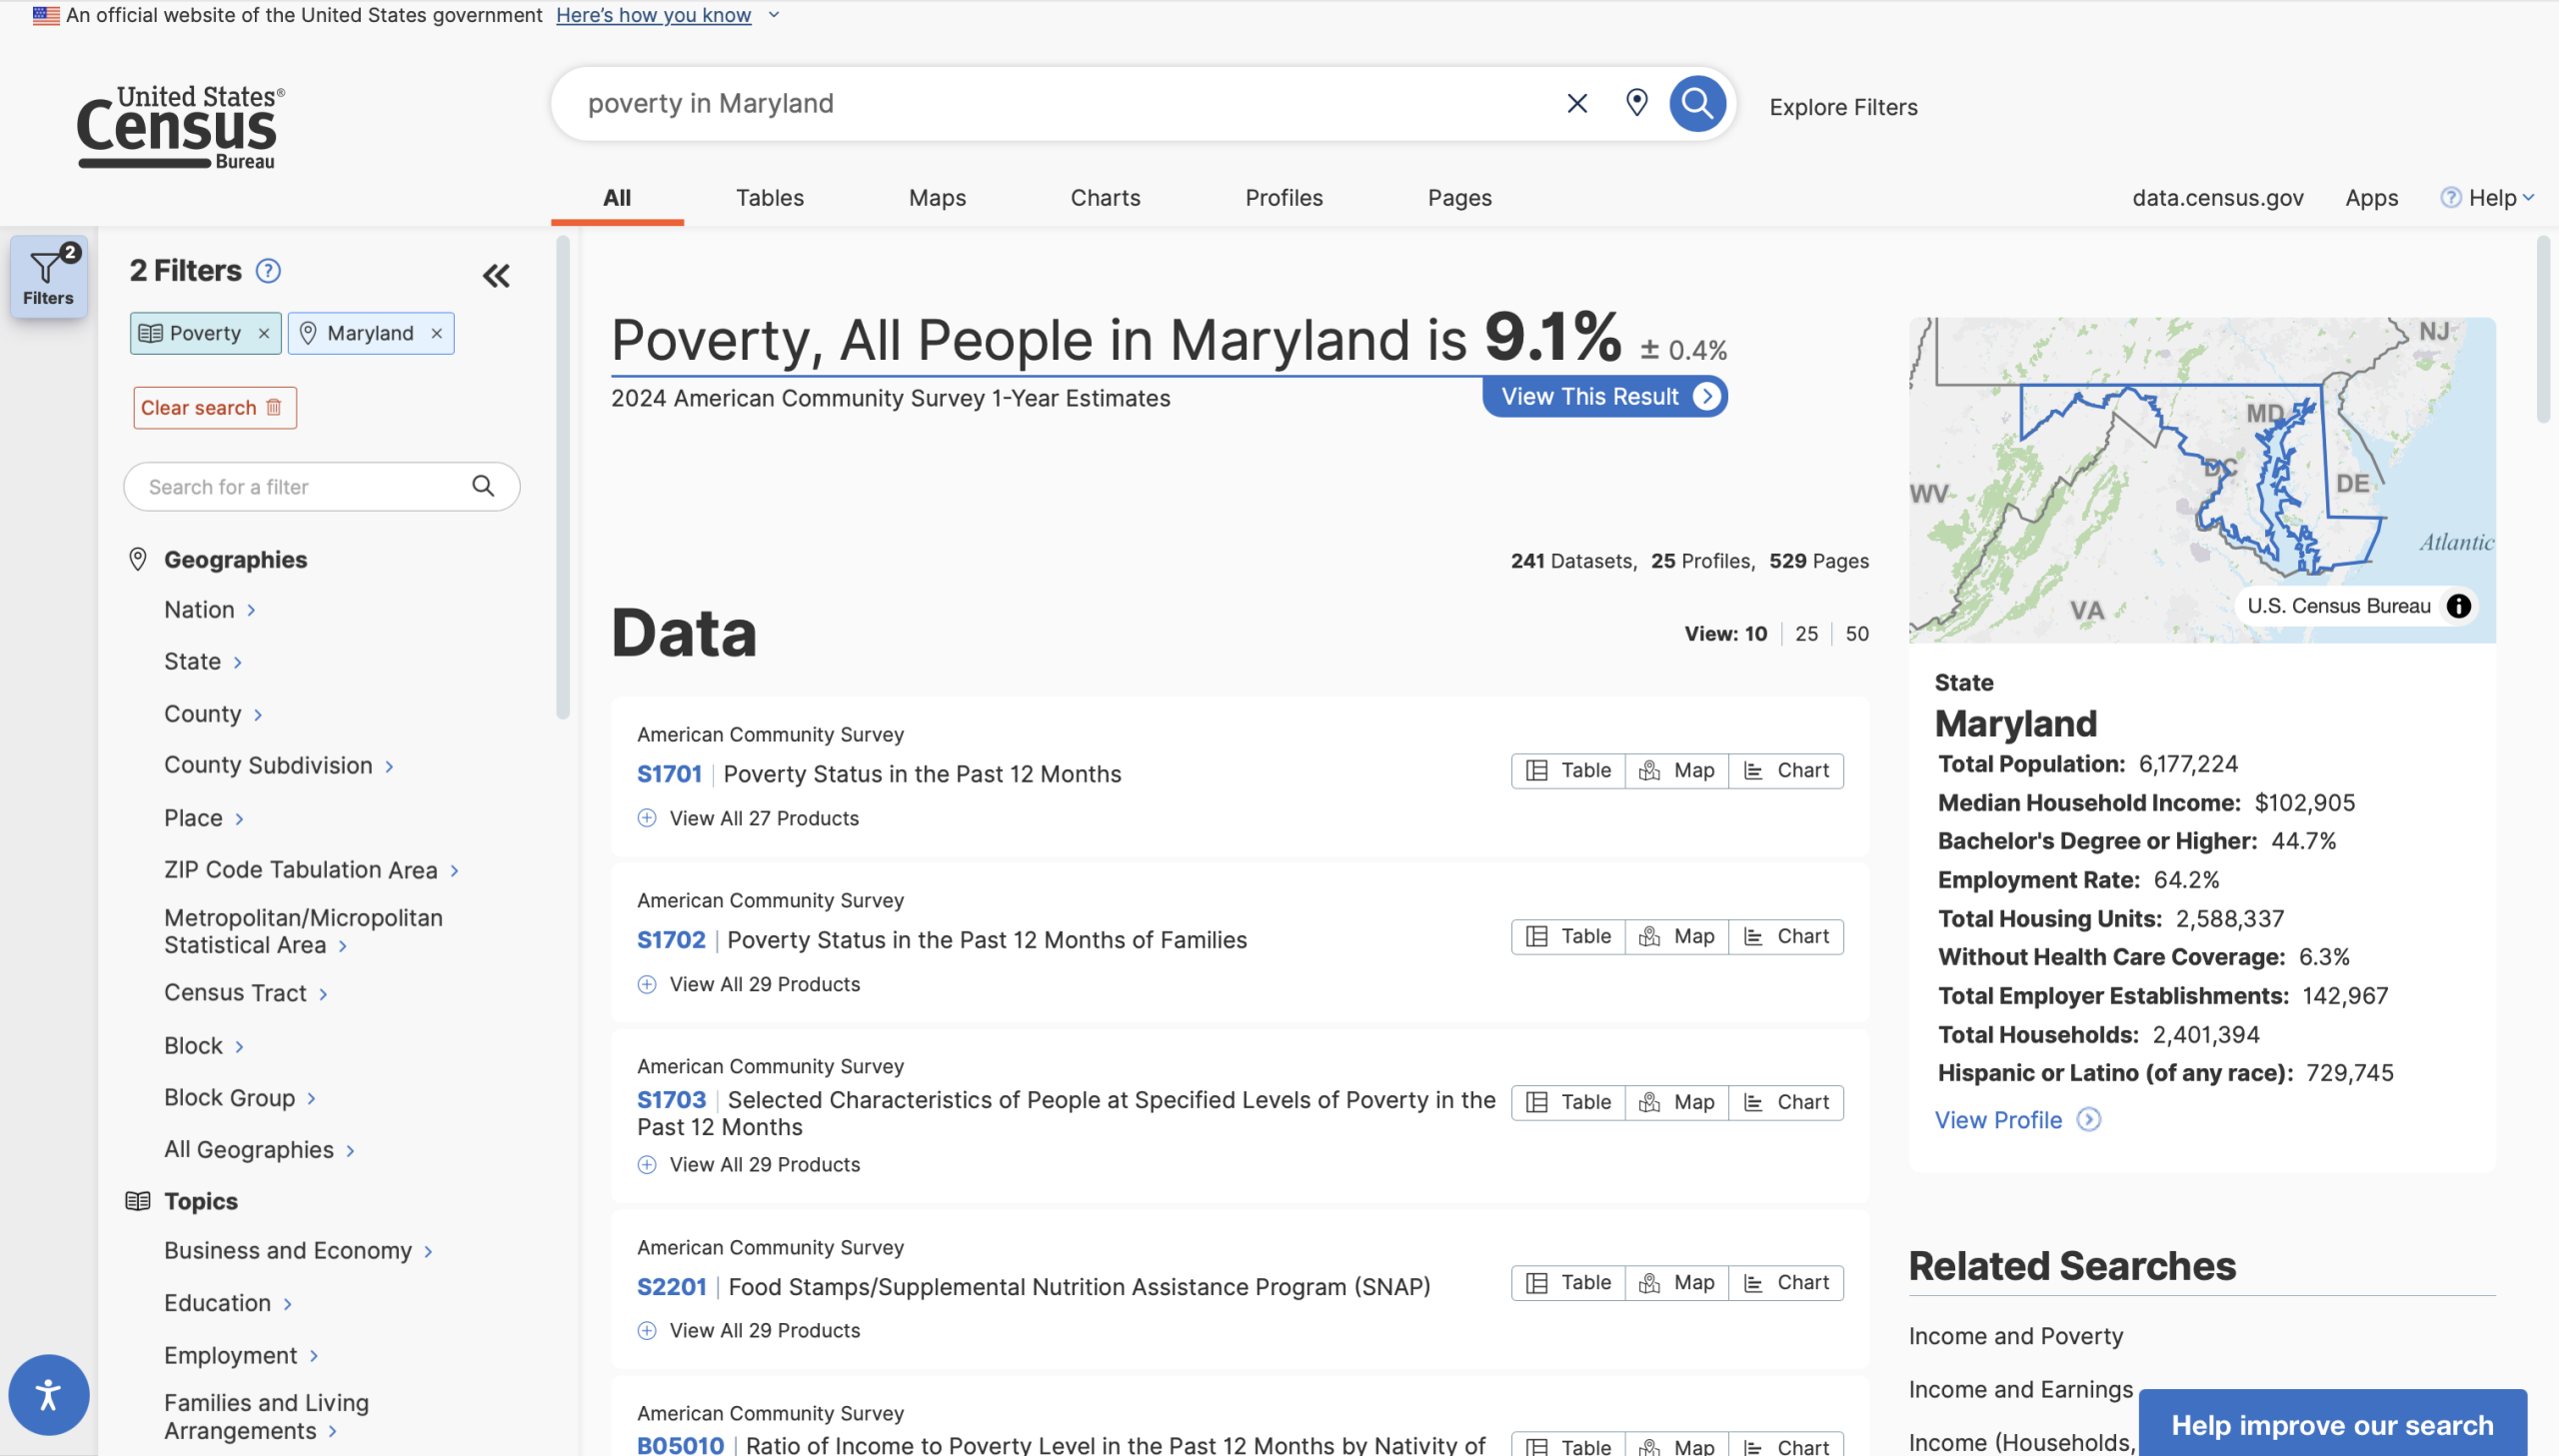The width and height of the screenshot is (2559, 1456).
Task: Set results view to 50 per page
Action: [x=1857, y=634]
